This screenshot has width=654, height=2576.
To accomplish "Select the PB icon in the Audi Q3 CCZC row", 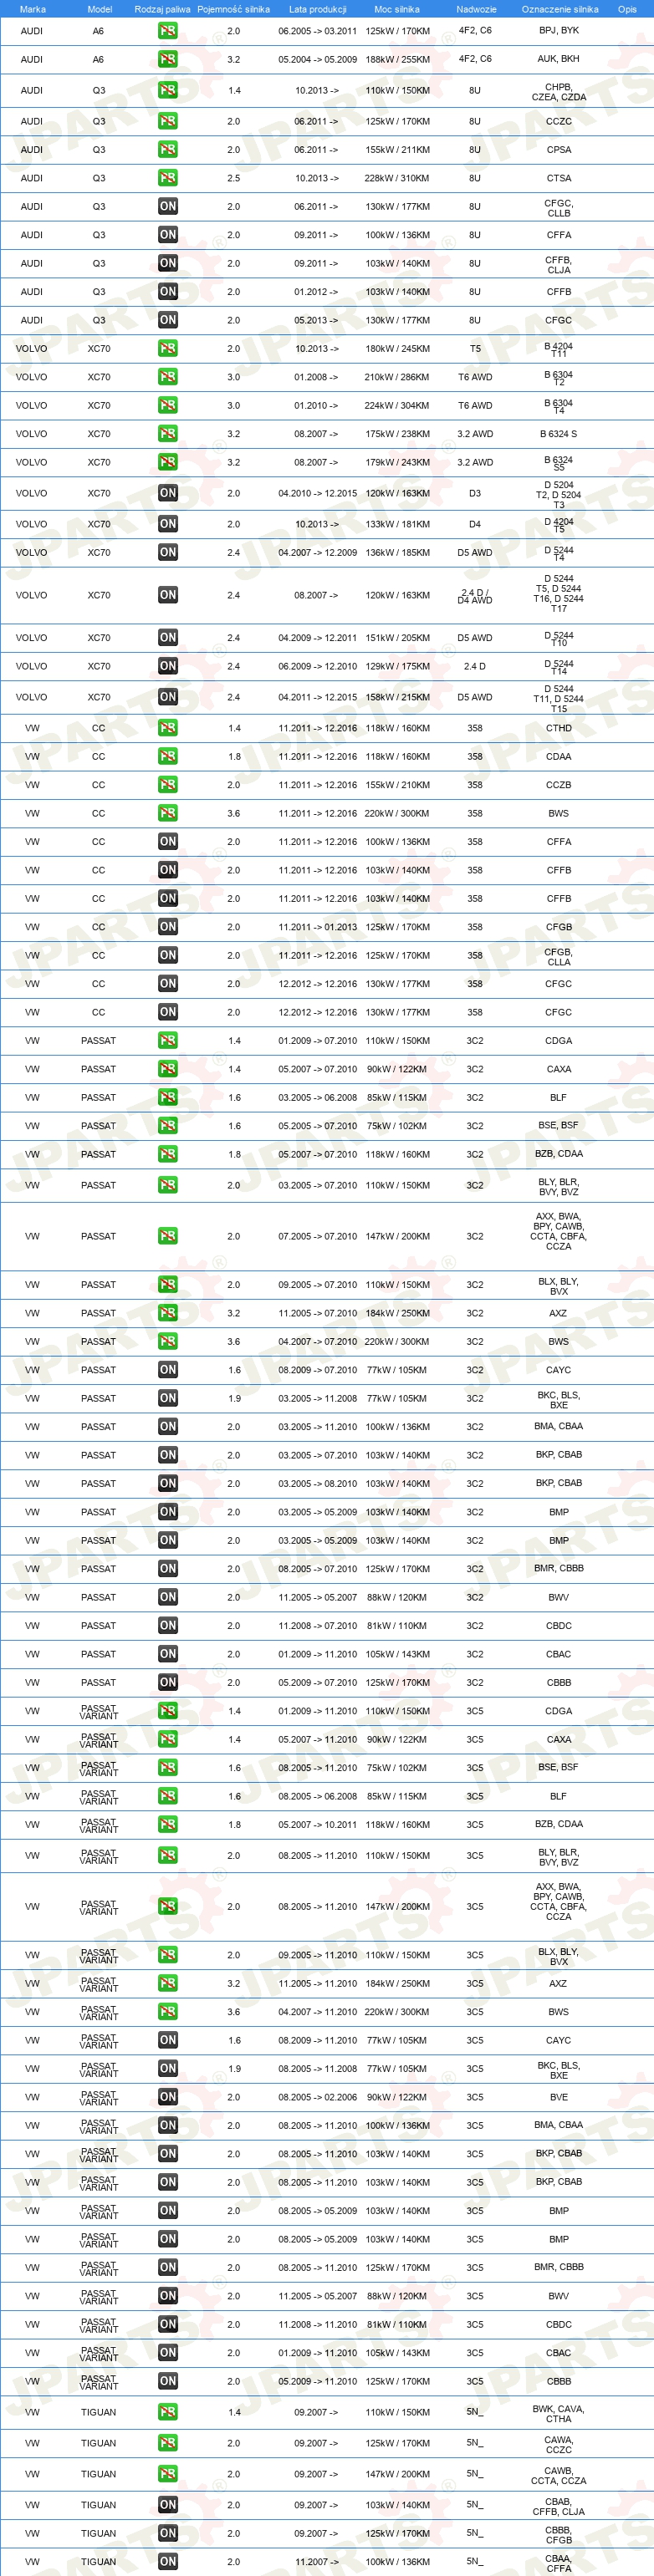I will pos(168,121).
